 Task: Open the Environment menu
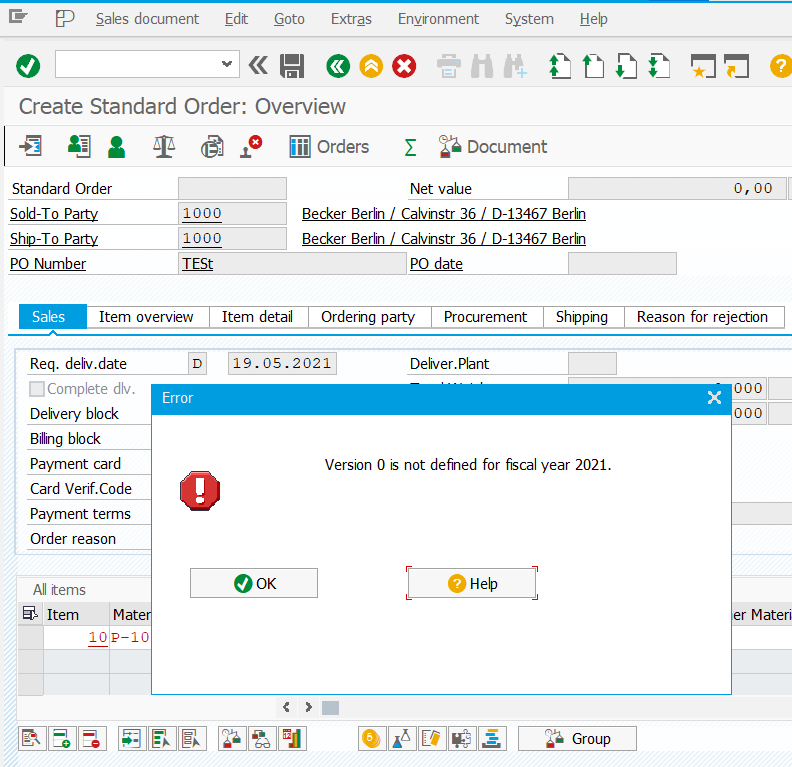coord(438,19)
